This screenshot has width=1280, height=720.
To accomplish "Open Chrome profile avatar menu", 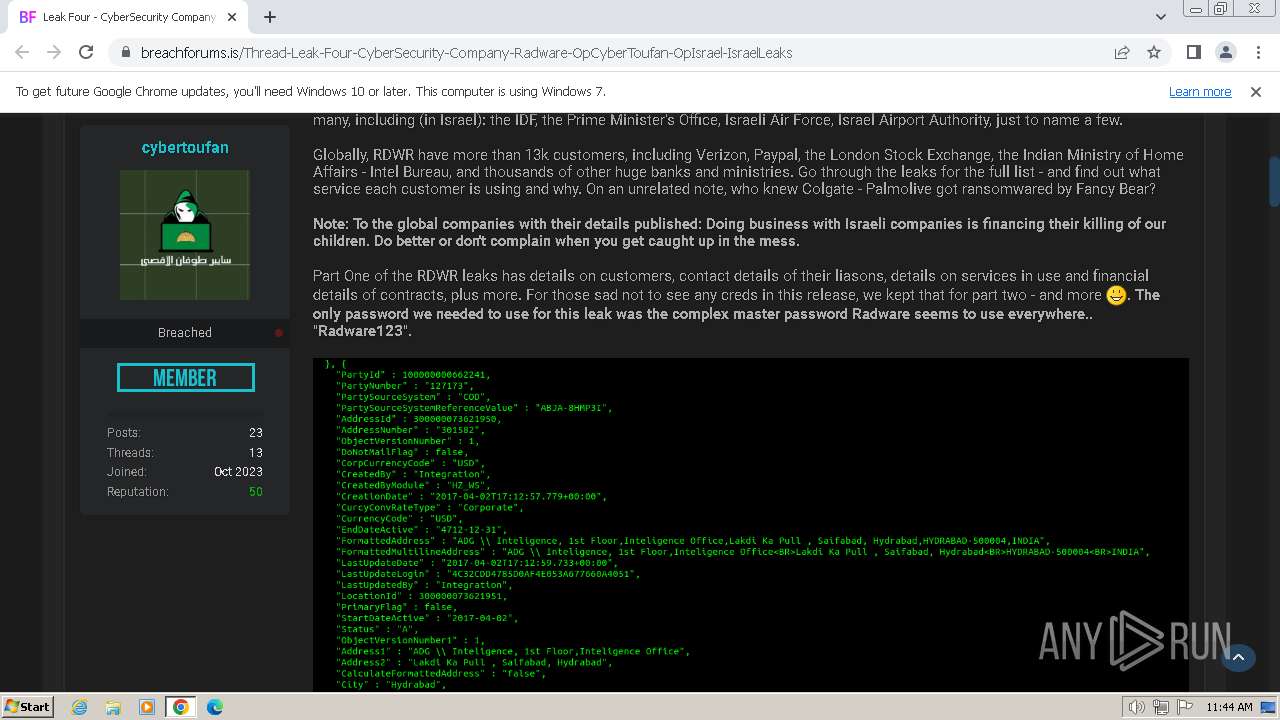I will coord(1226,53).
